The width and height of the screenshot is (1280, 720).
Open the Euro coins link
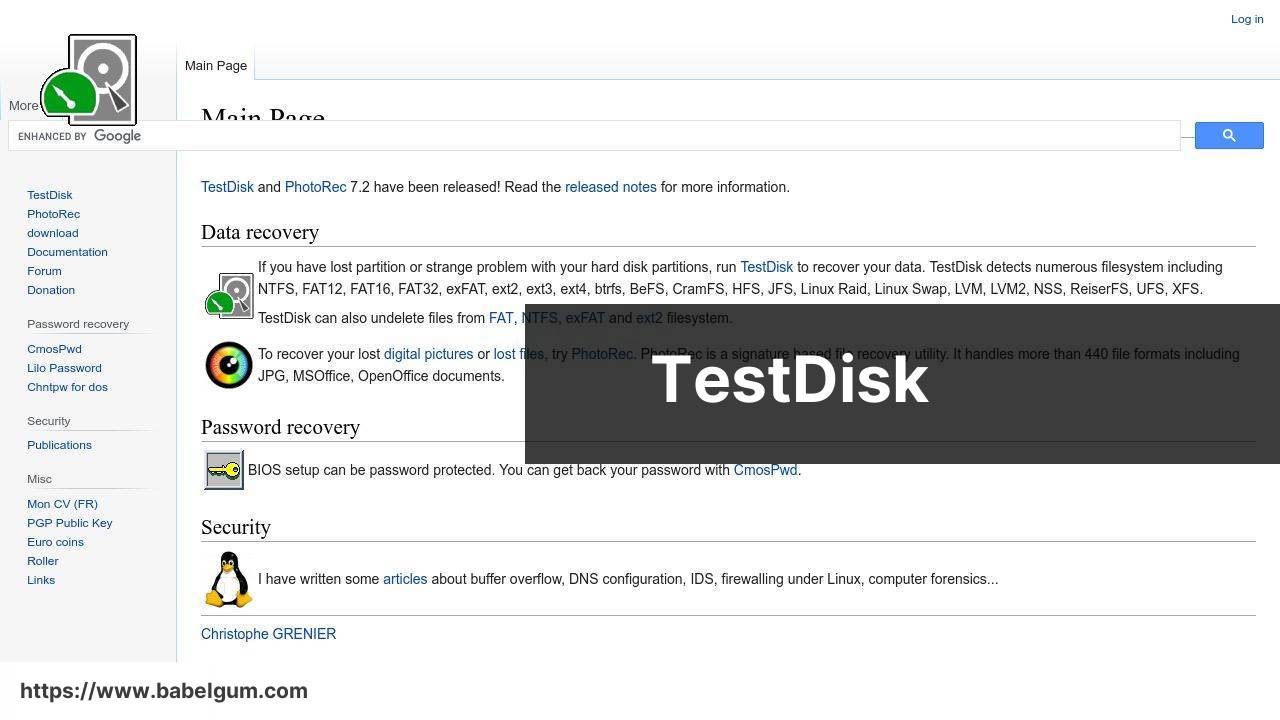tap(55, 542)
